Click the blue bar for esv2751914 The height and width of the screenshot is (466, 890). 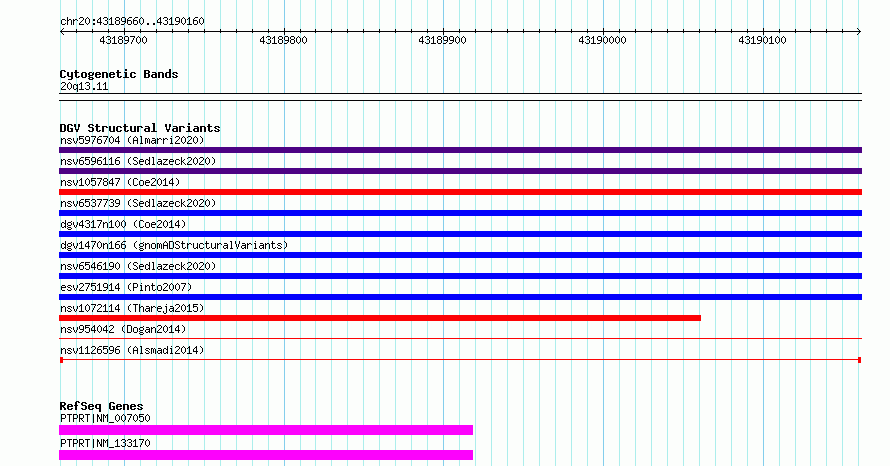point(460,297)
